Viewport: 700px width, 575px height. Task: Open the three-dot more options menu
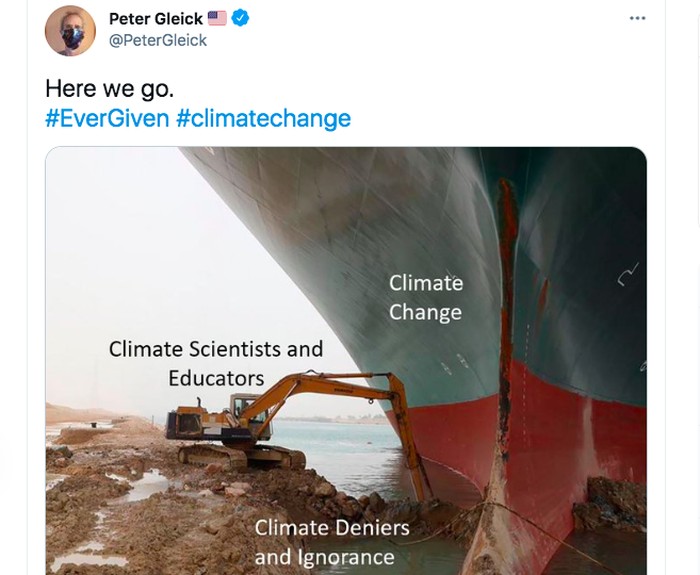coord(637,19)
